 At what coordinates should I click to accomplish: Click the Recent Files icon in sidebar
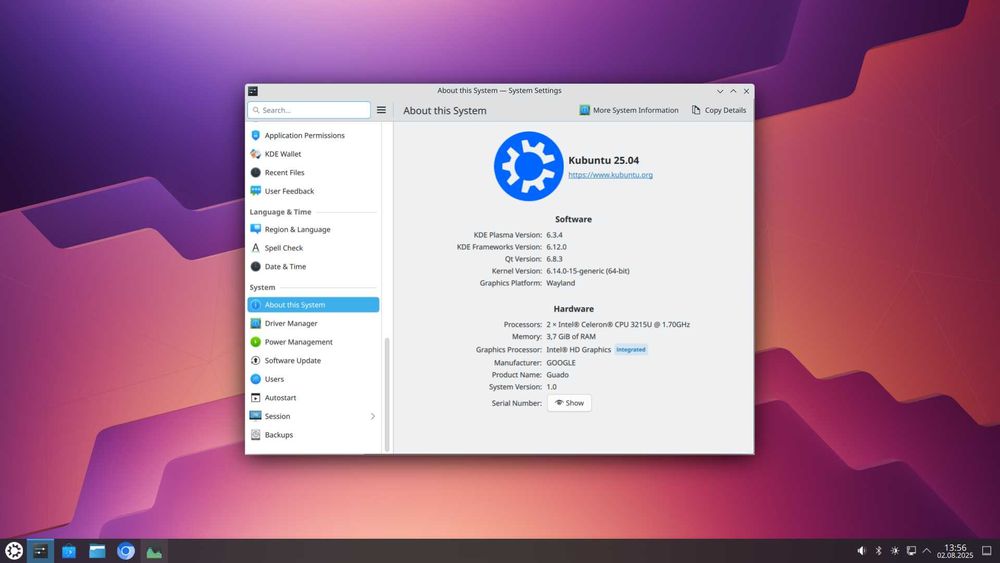(256, 172)
